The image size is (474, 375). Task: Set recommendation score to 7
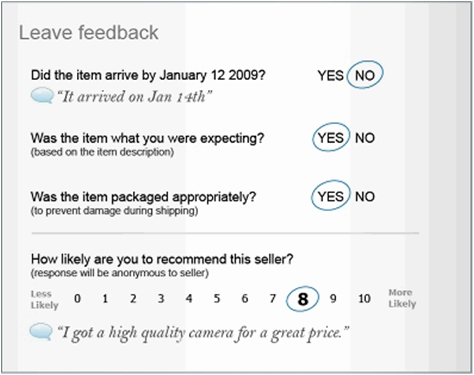(x=273, y=298)
